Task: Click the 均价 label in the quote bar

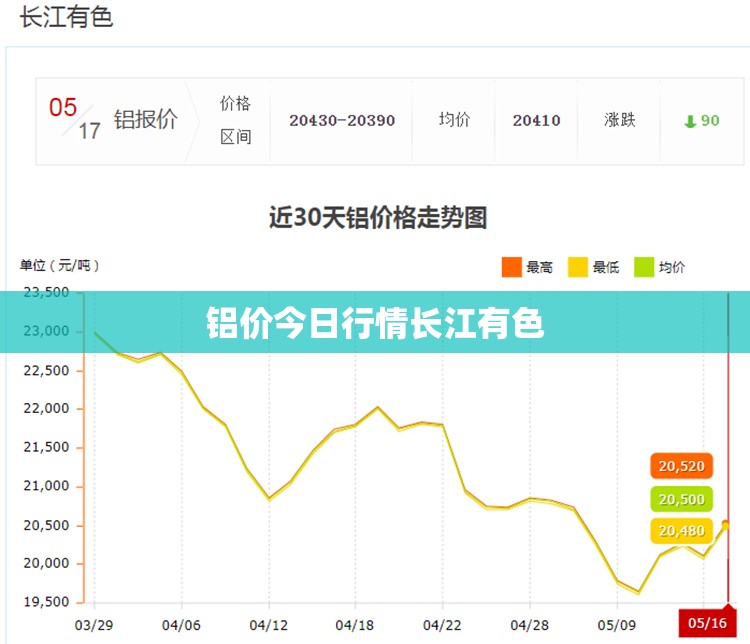Action: 454,120
